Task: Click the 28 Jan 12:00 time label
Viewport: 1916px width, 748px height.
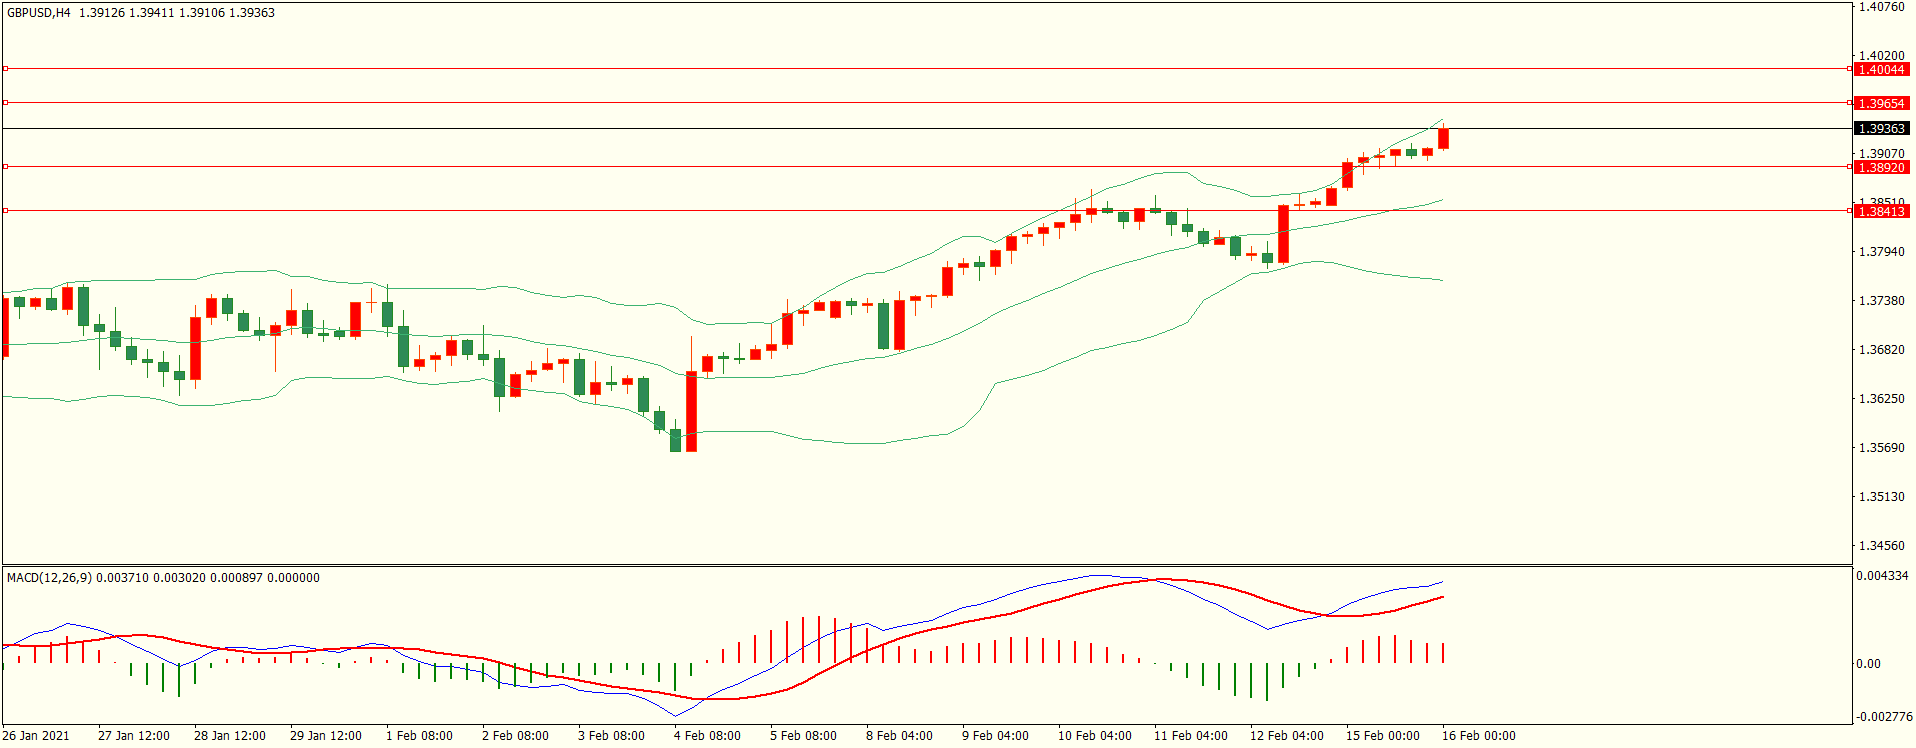Action: tap(230, 736)
